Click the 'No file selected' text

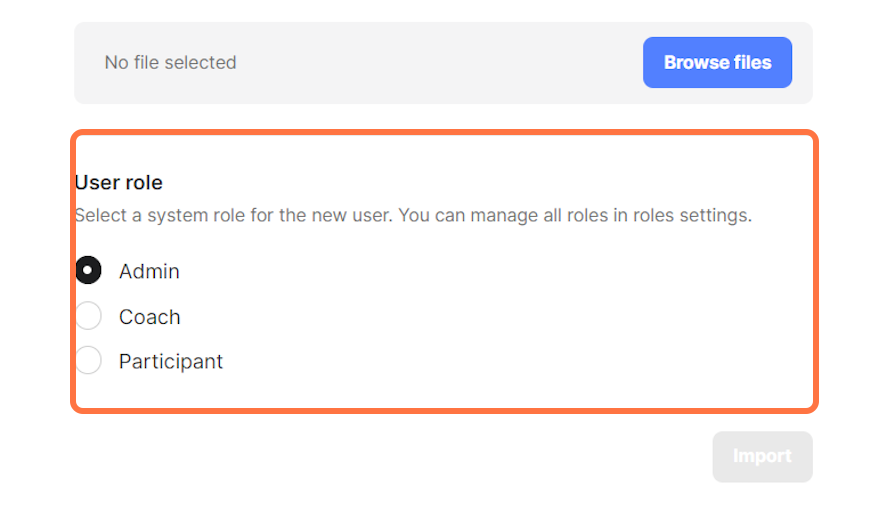tap(170, 63)
